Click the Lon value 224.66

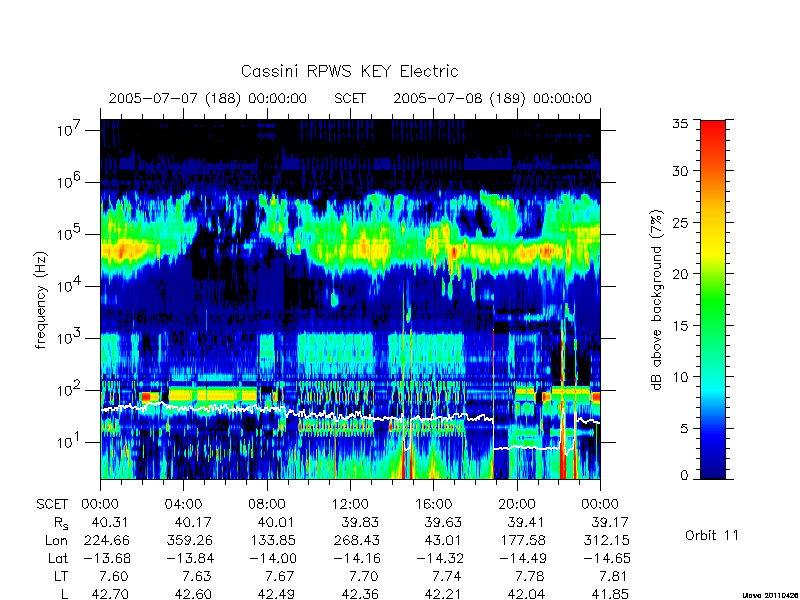click(x=106, y=540)
